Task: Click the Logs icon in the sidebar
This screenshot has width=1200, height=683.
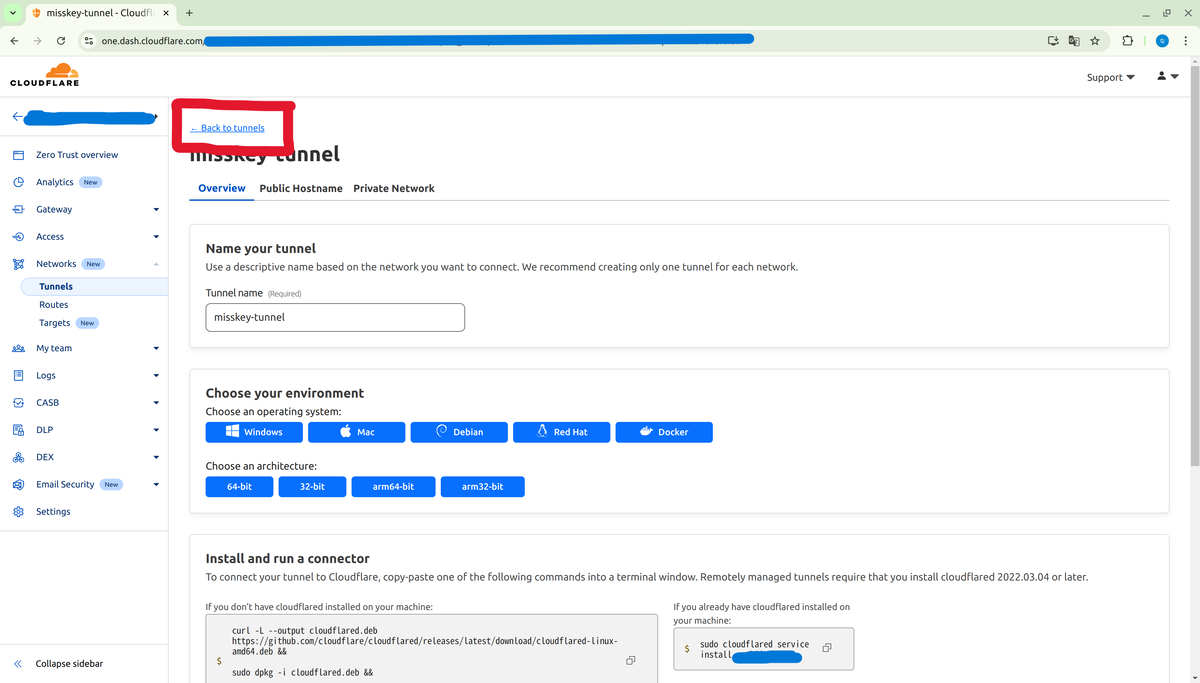Action: (x=18, y=376)
